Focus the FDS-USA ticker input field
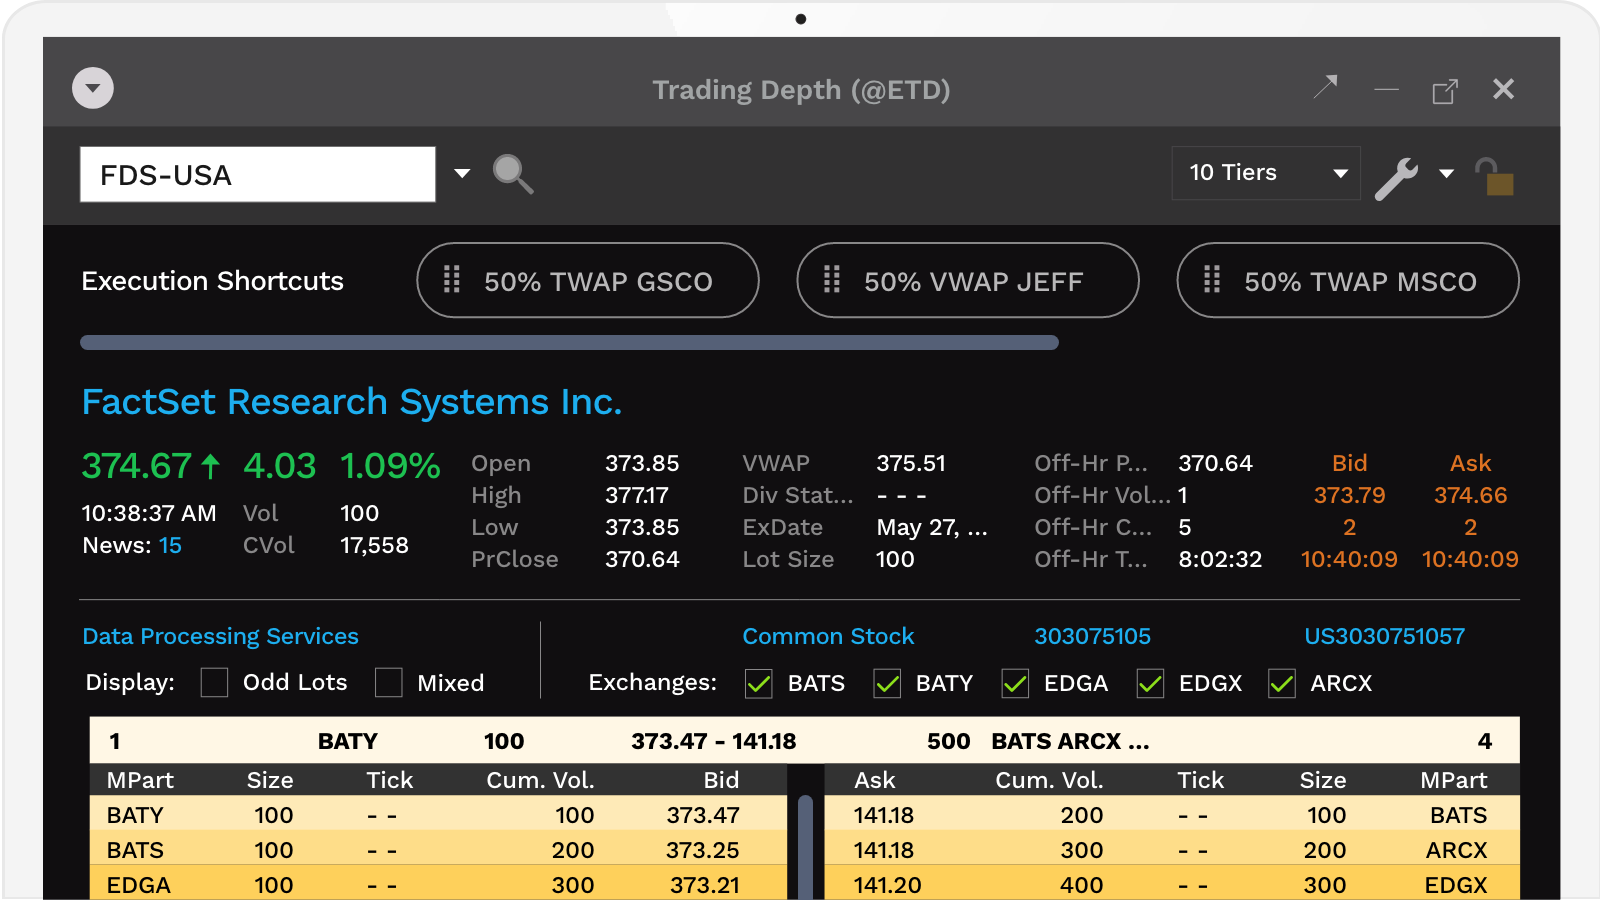The image size is (1600, 900). 258,174
